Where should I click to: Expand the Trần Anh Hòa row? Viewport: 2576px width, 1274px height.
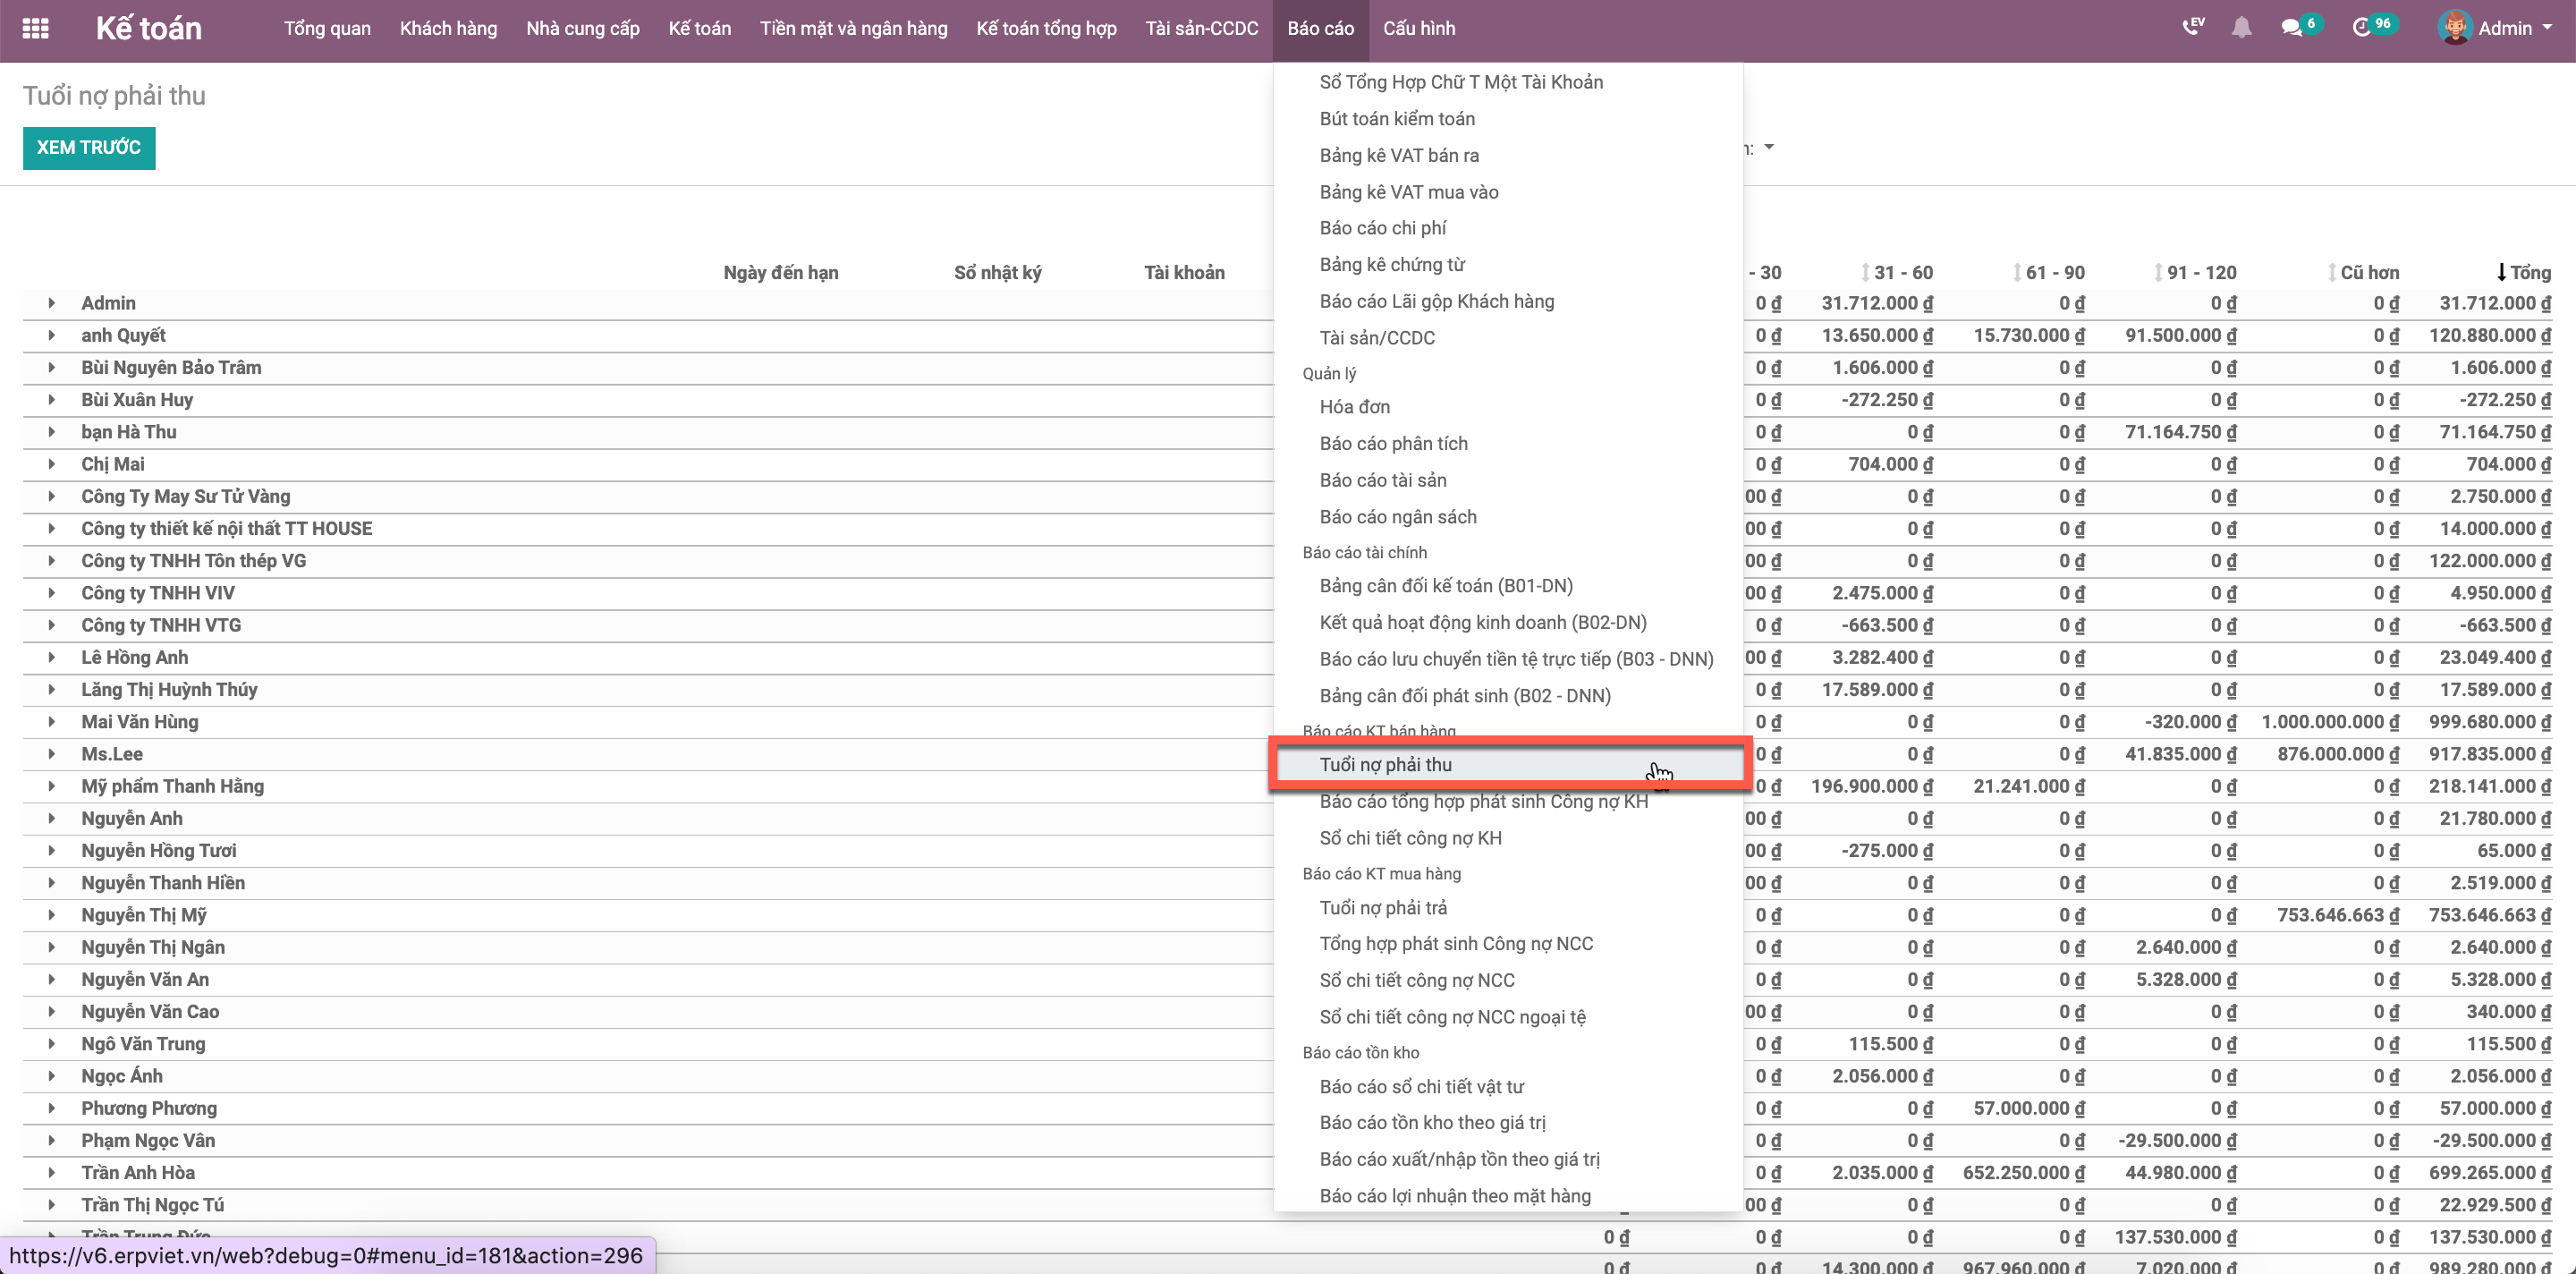[52, 1172]
